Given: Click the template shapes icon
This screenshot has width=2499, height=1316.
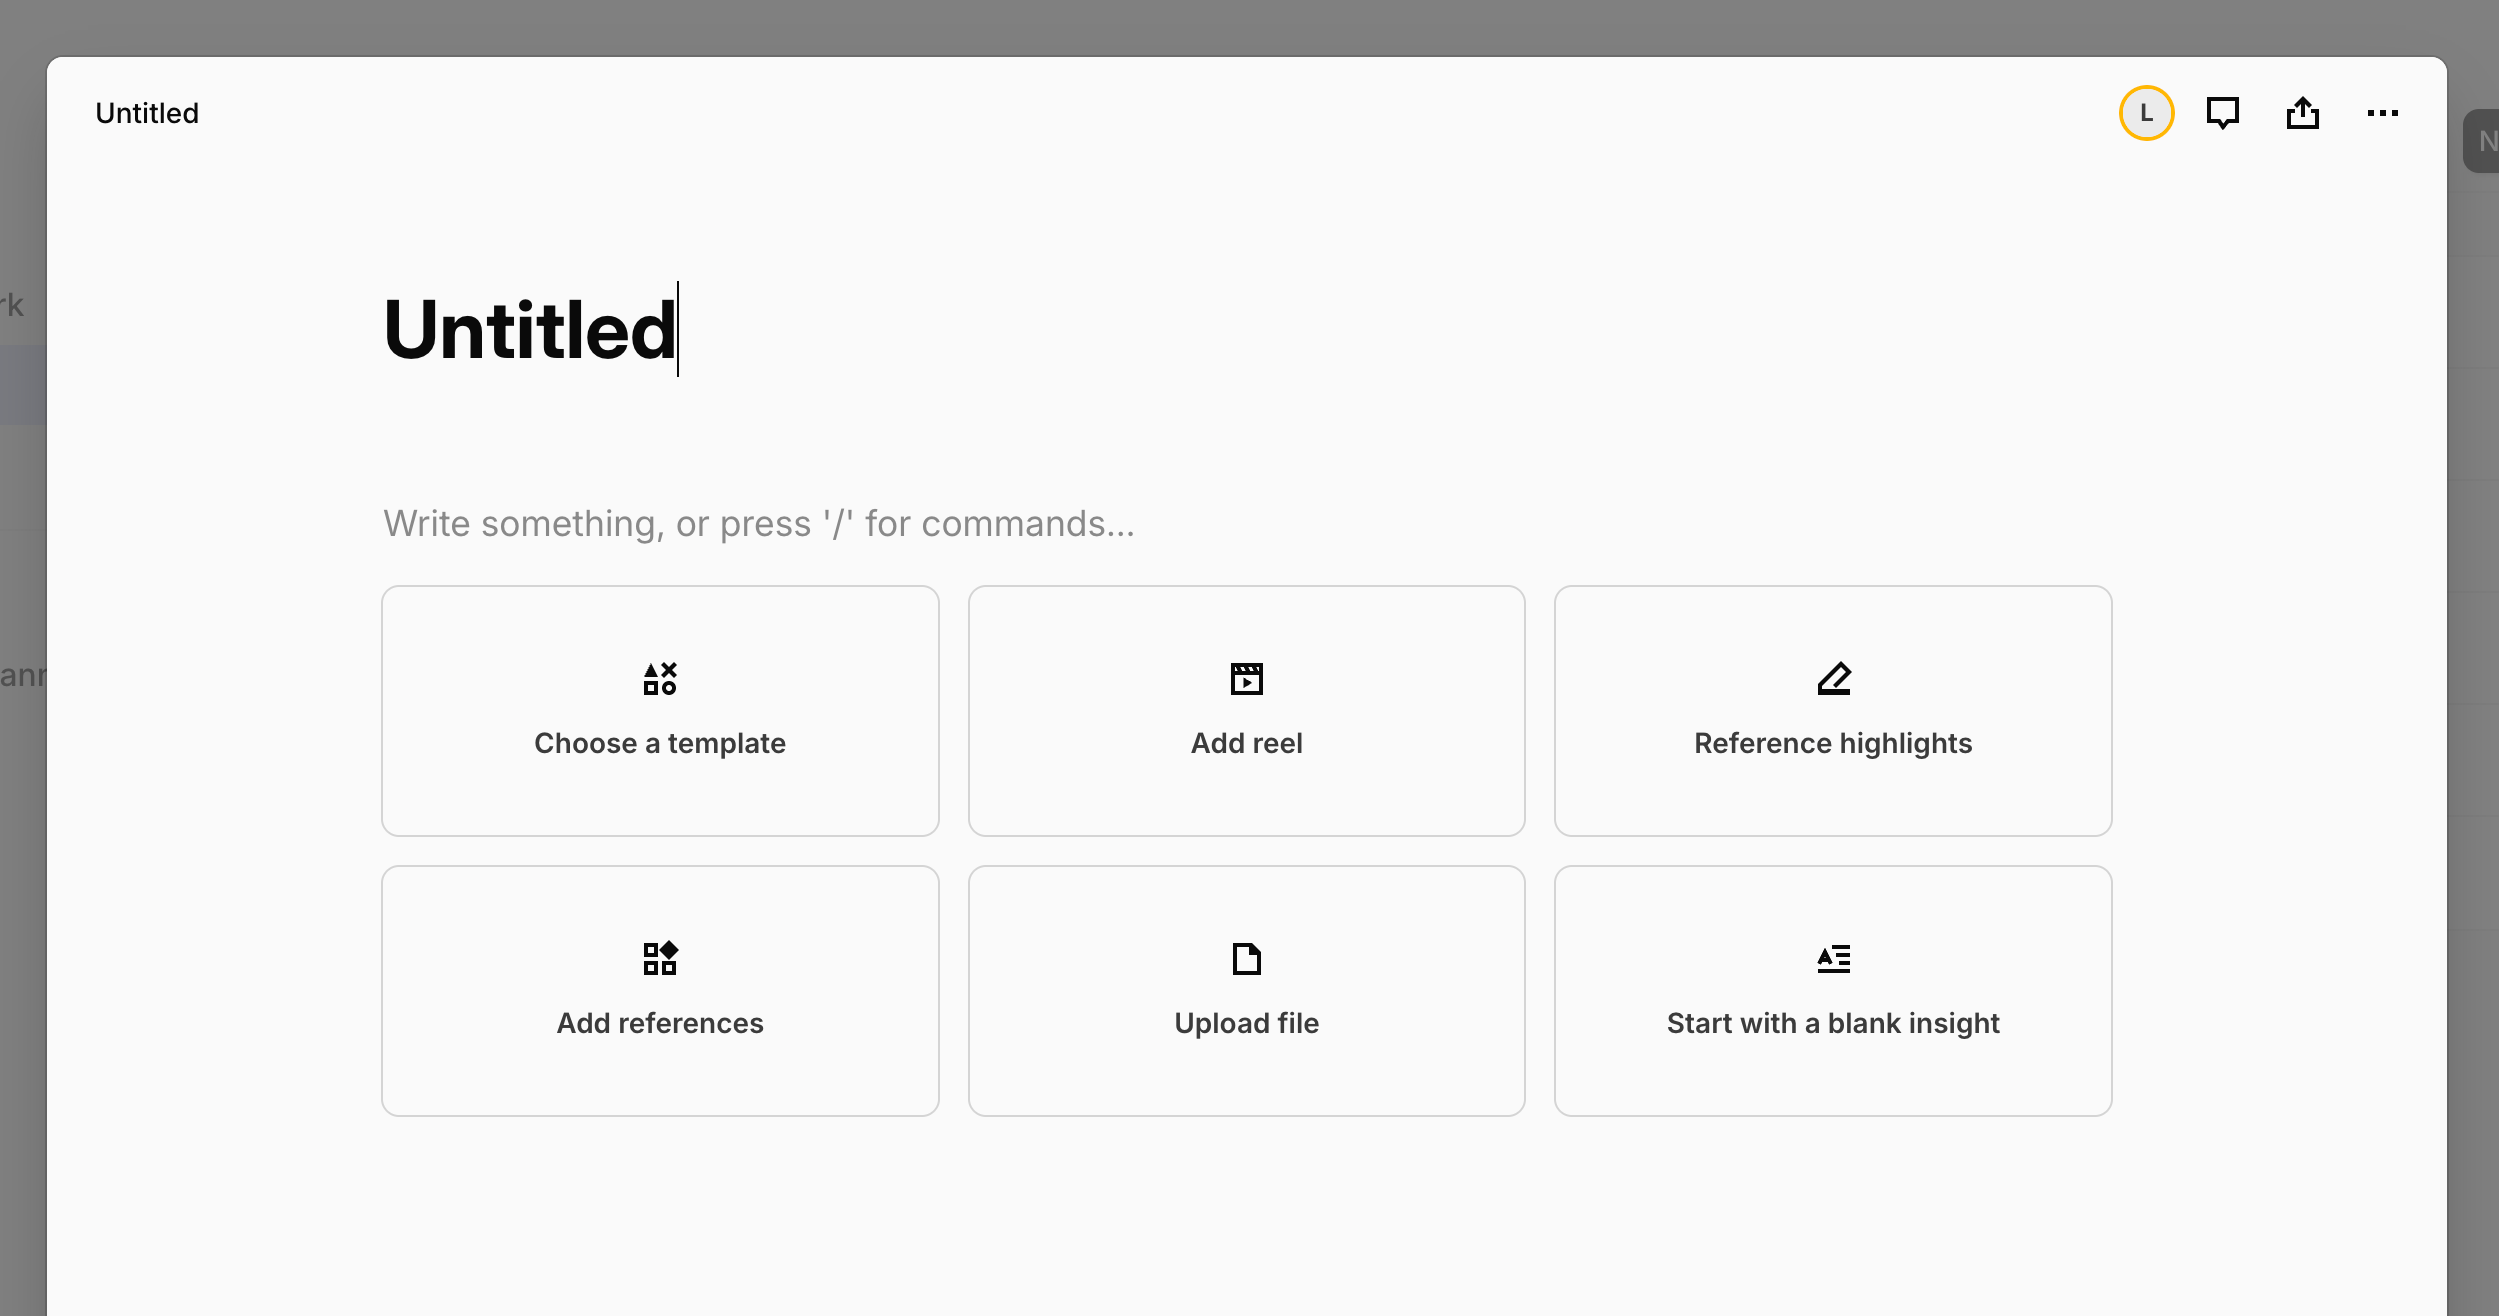Looking at the screenshot, I should pyautogui.click(x=660, y=679).
